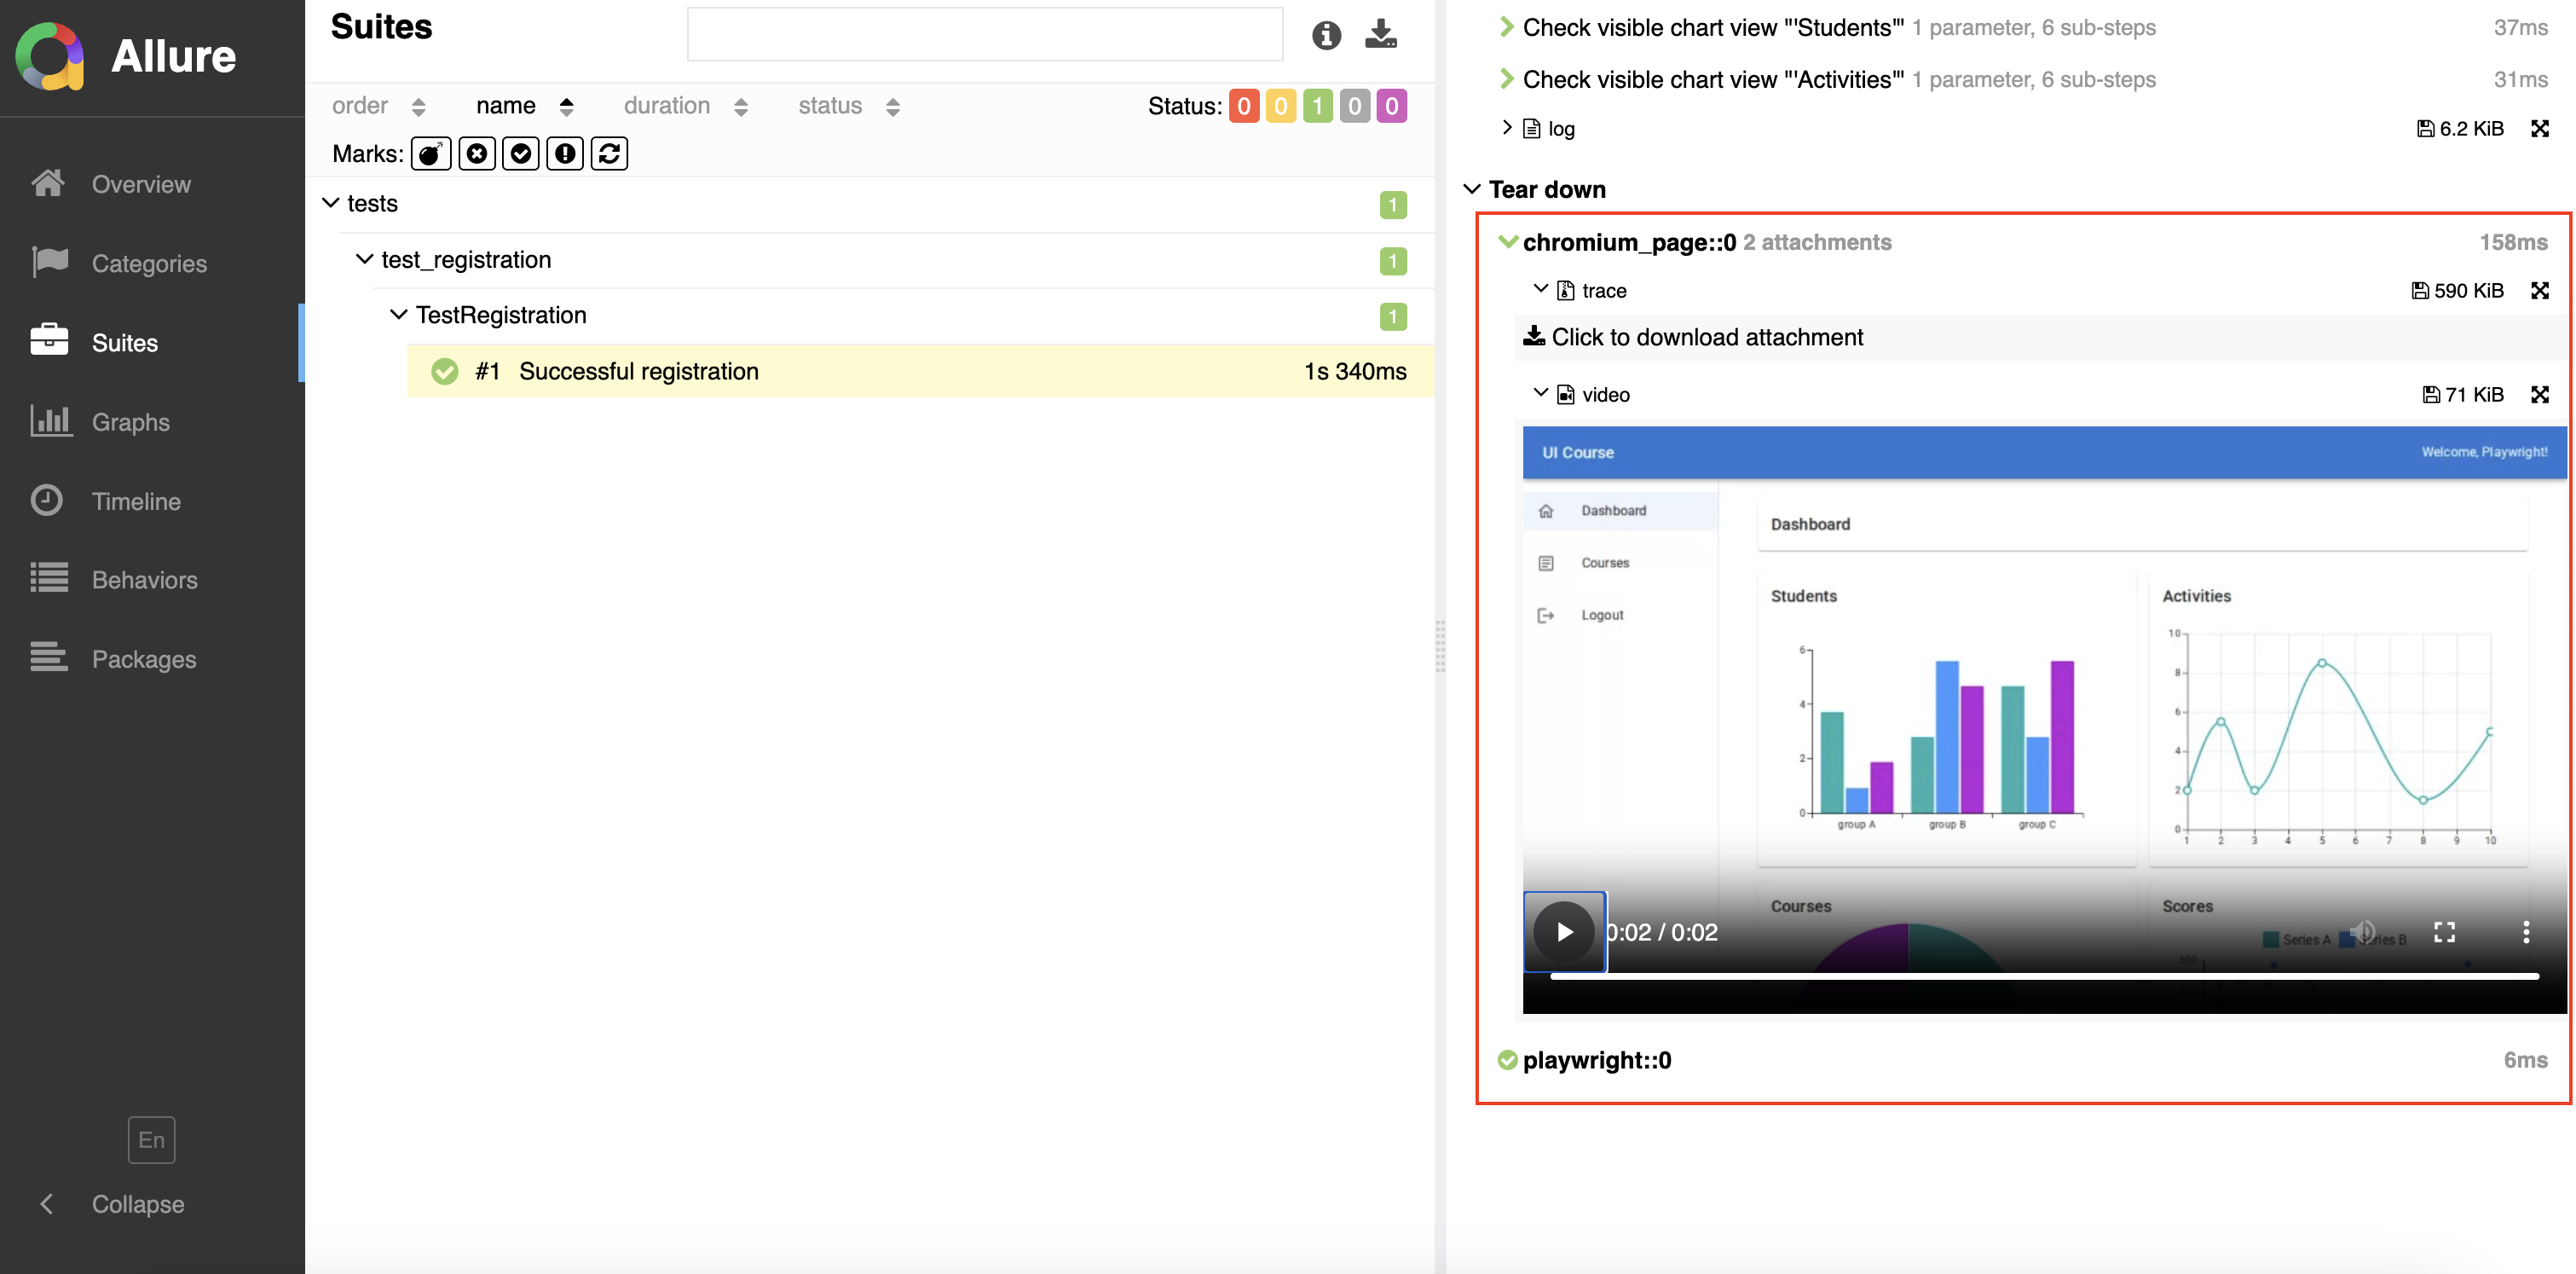The height and width of the screenshot is (1274, 2576).
Task: Open log attachment in fullscreen
Action: 2539,128
